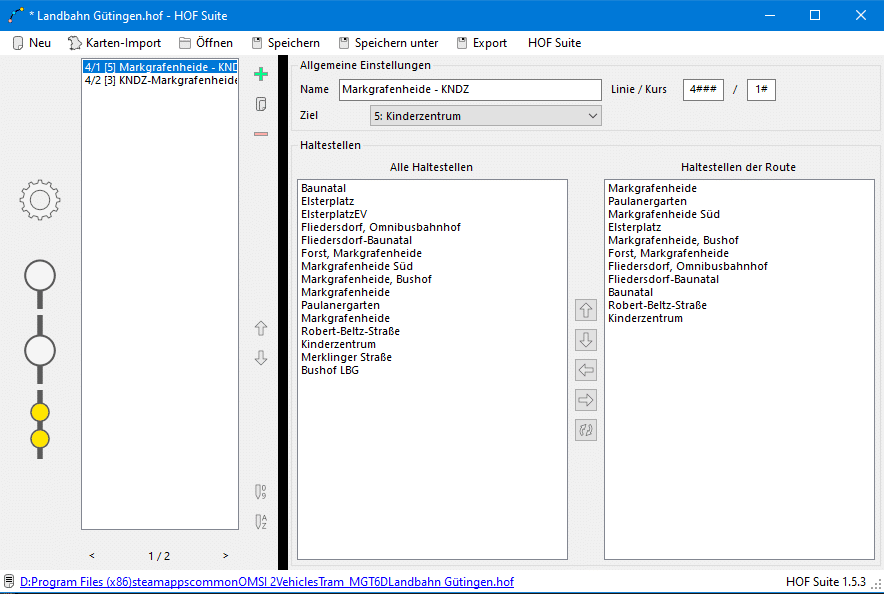Select Merklinger Straße in all stops list
Screen dimensions: 884x594
pyautogui.click(x=346, y=357)
